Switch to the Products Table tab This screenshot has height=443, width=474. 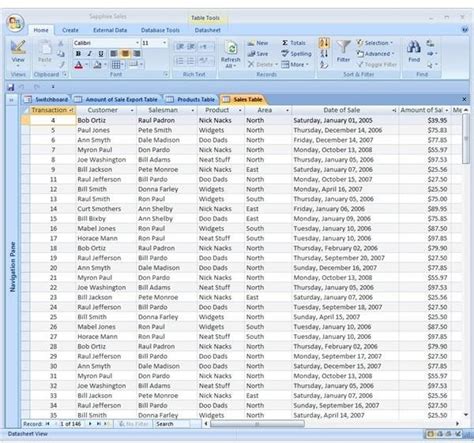[x=191, y=100]
